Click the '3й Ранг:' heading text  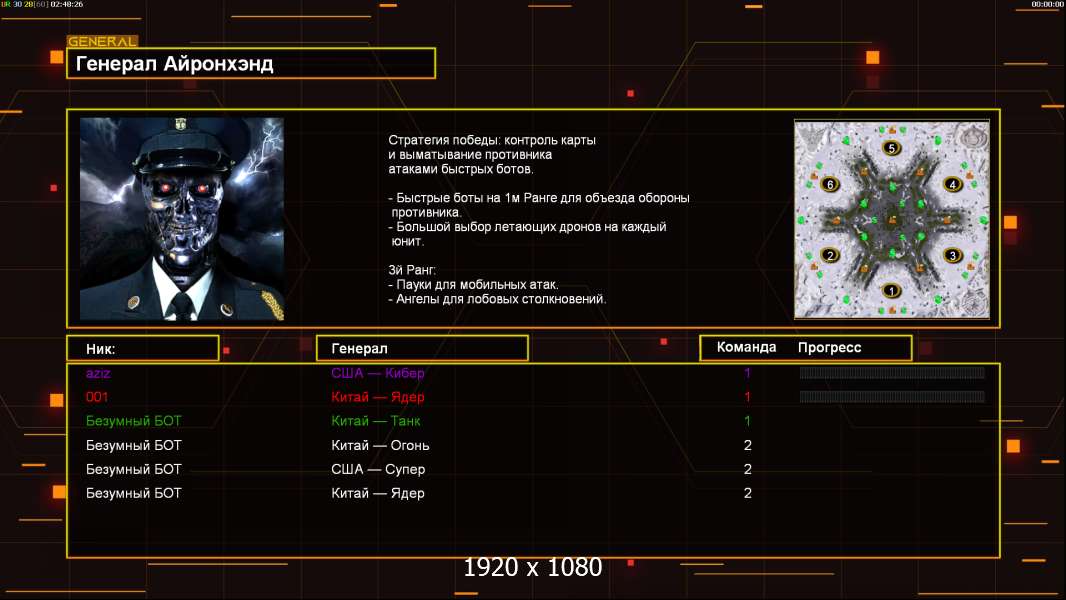click(x=412, y=270)
